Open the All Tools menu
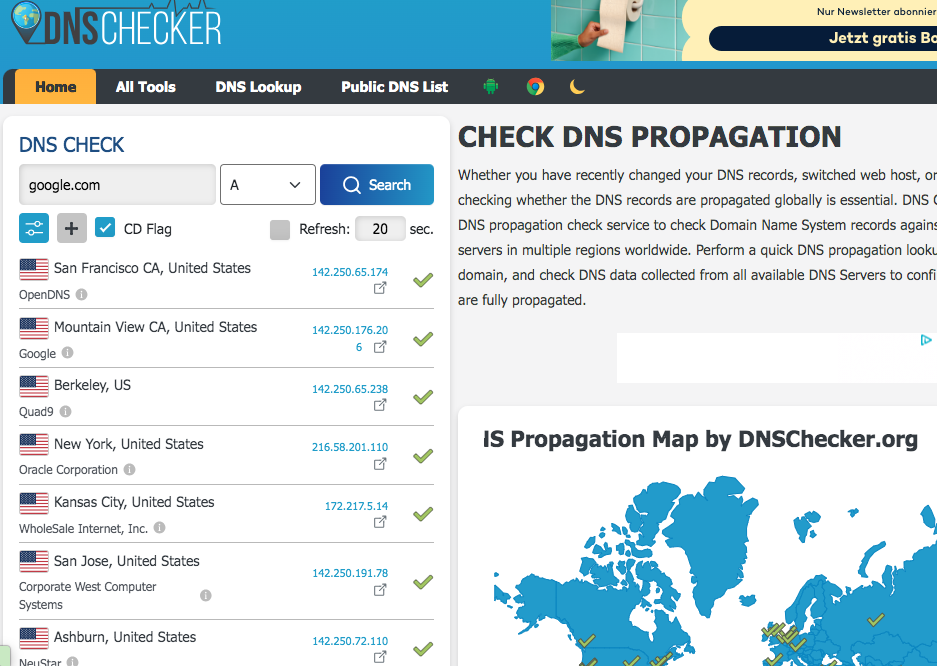The image size is (937, 666). [x=146, y=87]
